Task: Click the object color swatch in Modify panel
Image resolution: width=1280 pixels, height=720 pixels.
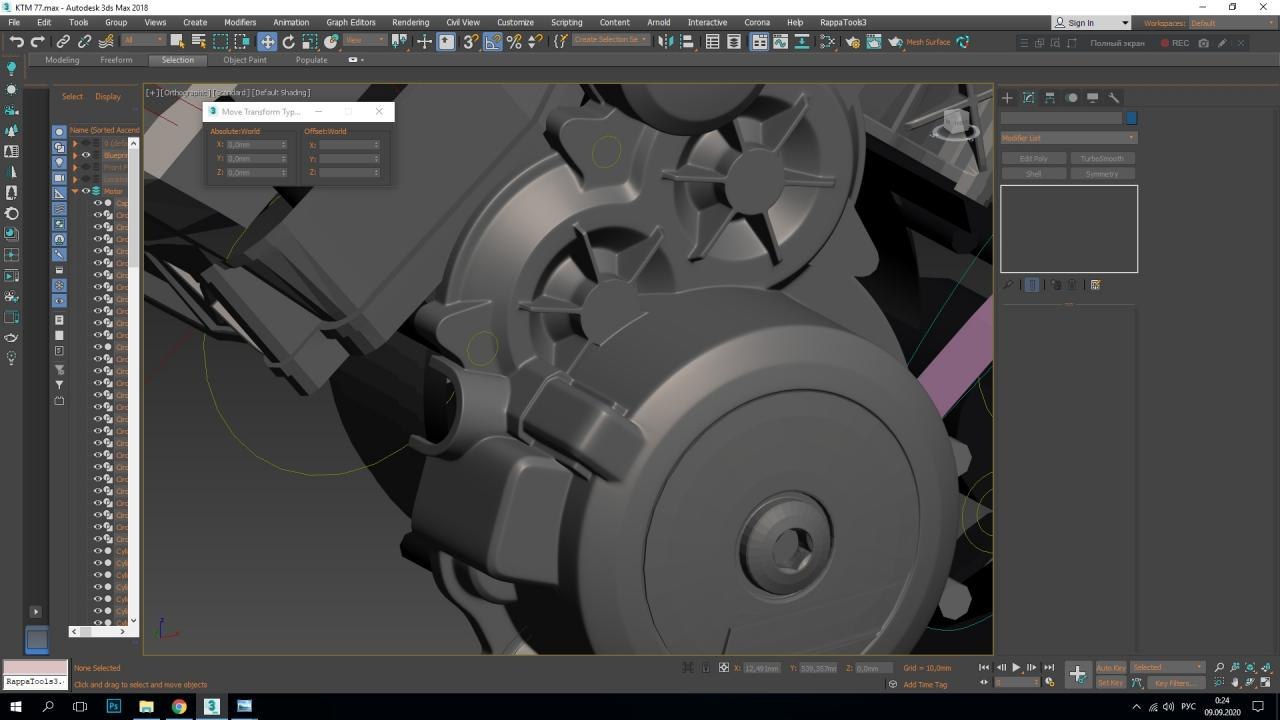Action: click(x=1131, y=118)
